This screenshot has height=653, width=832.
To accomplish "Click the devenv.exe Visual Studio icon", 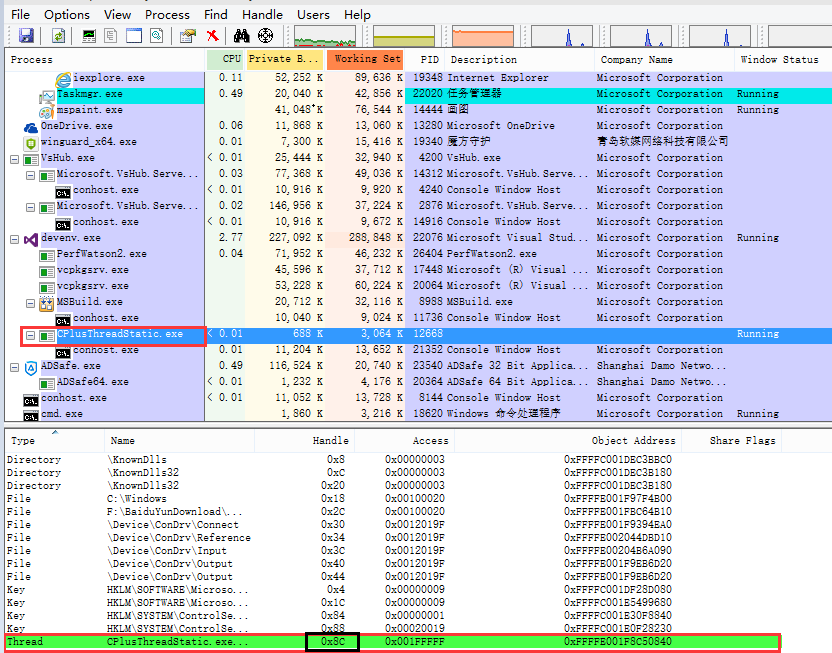I will tap(31, 239).
